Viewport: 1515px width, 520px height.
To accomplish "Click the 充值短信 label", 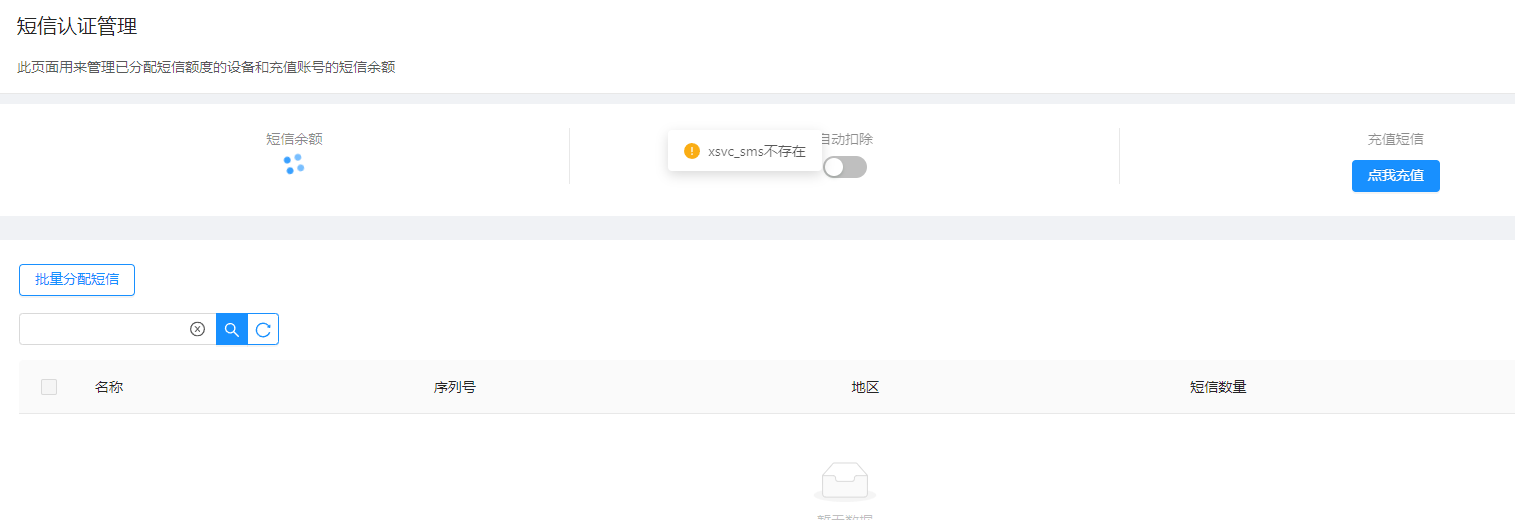I will click(x=1395, y=139).
